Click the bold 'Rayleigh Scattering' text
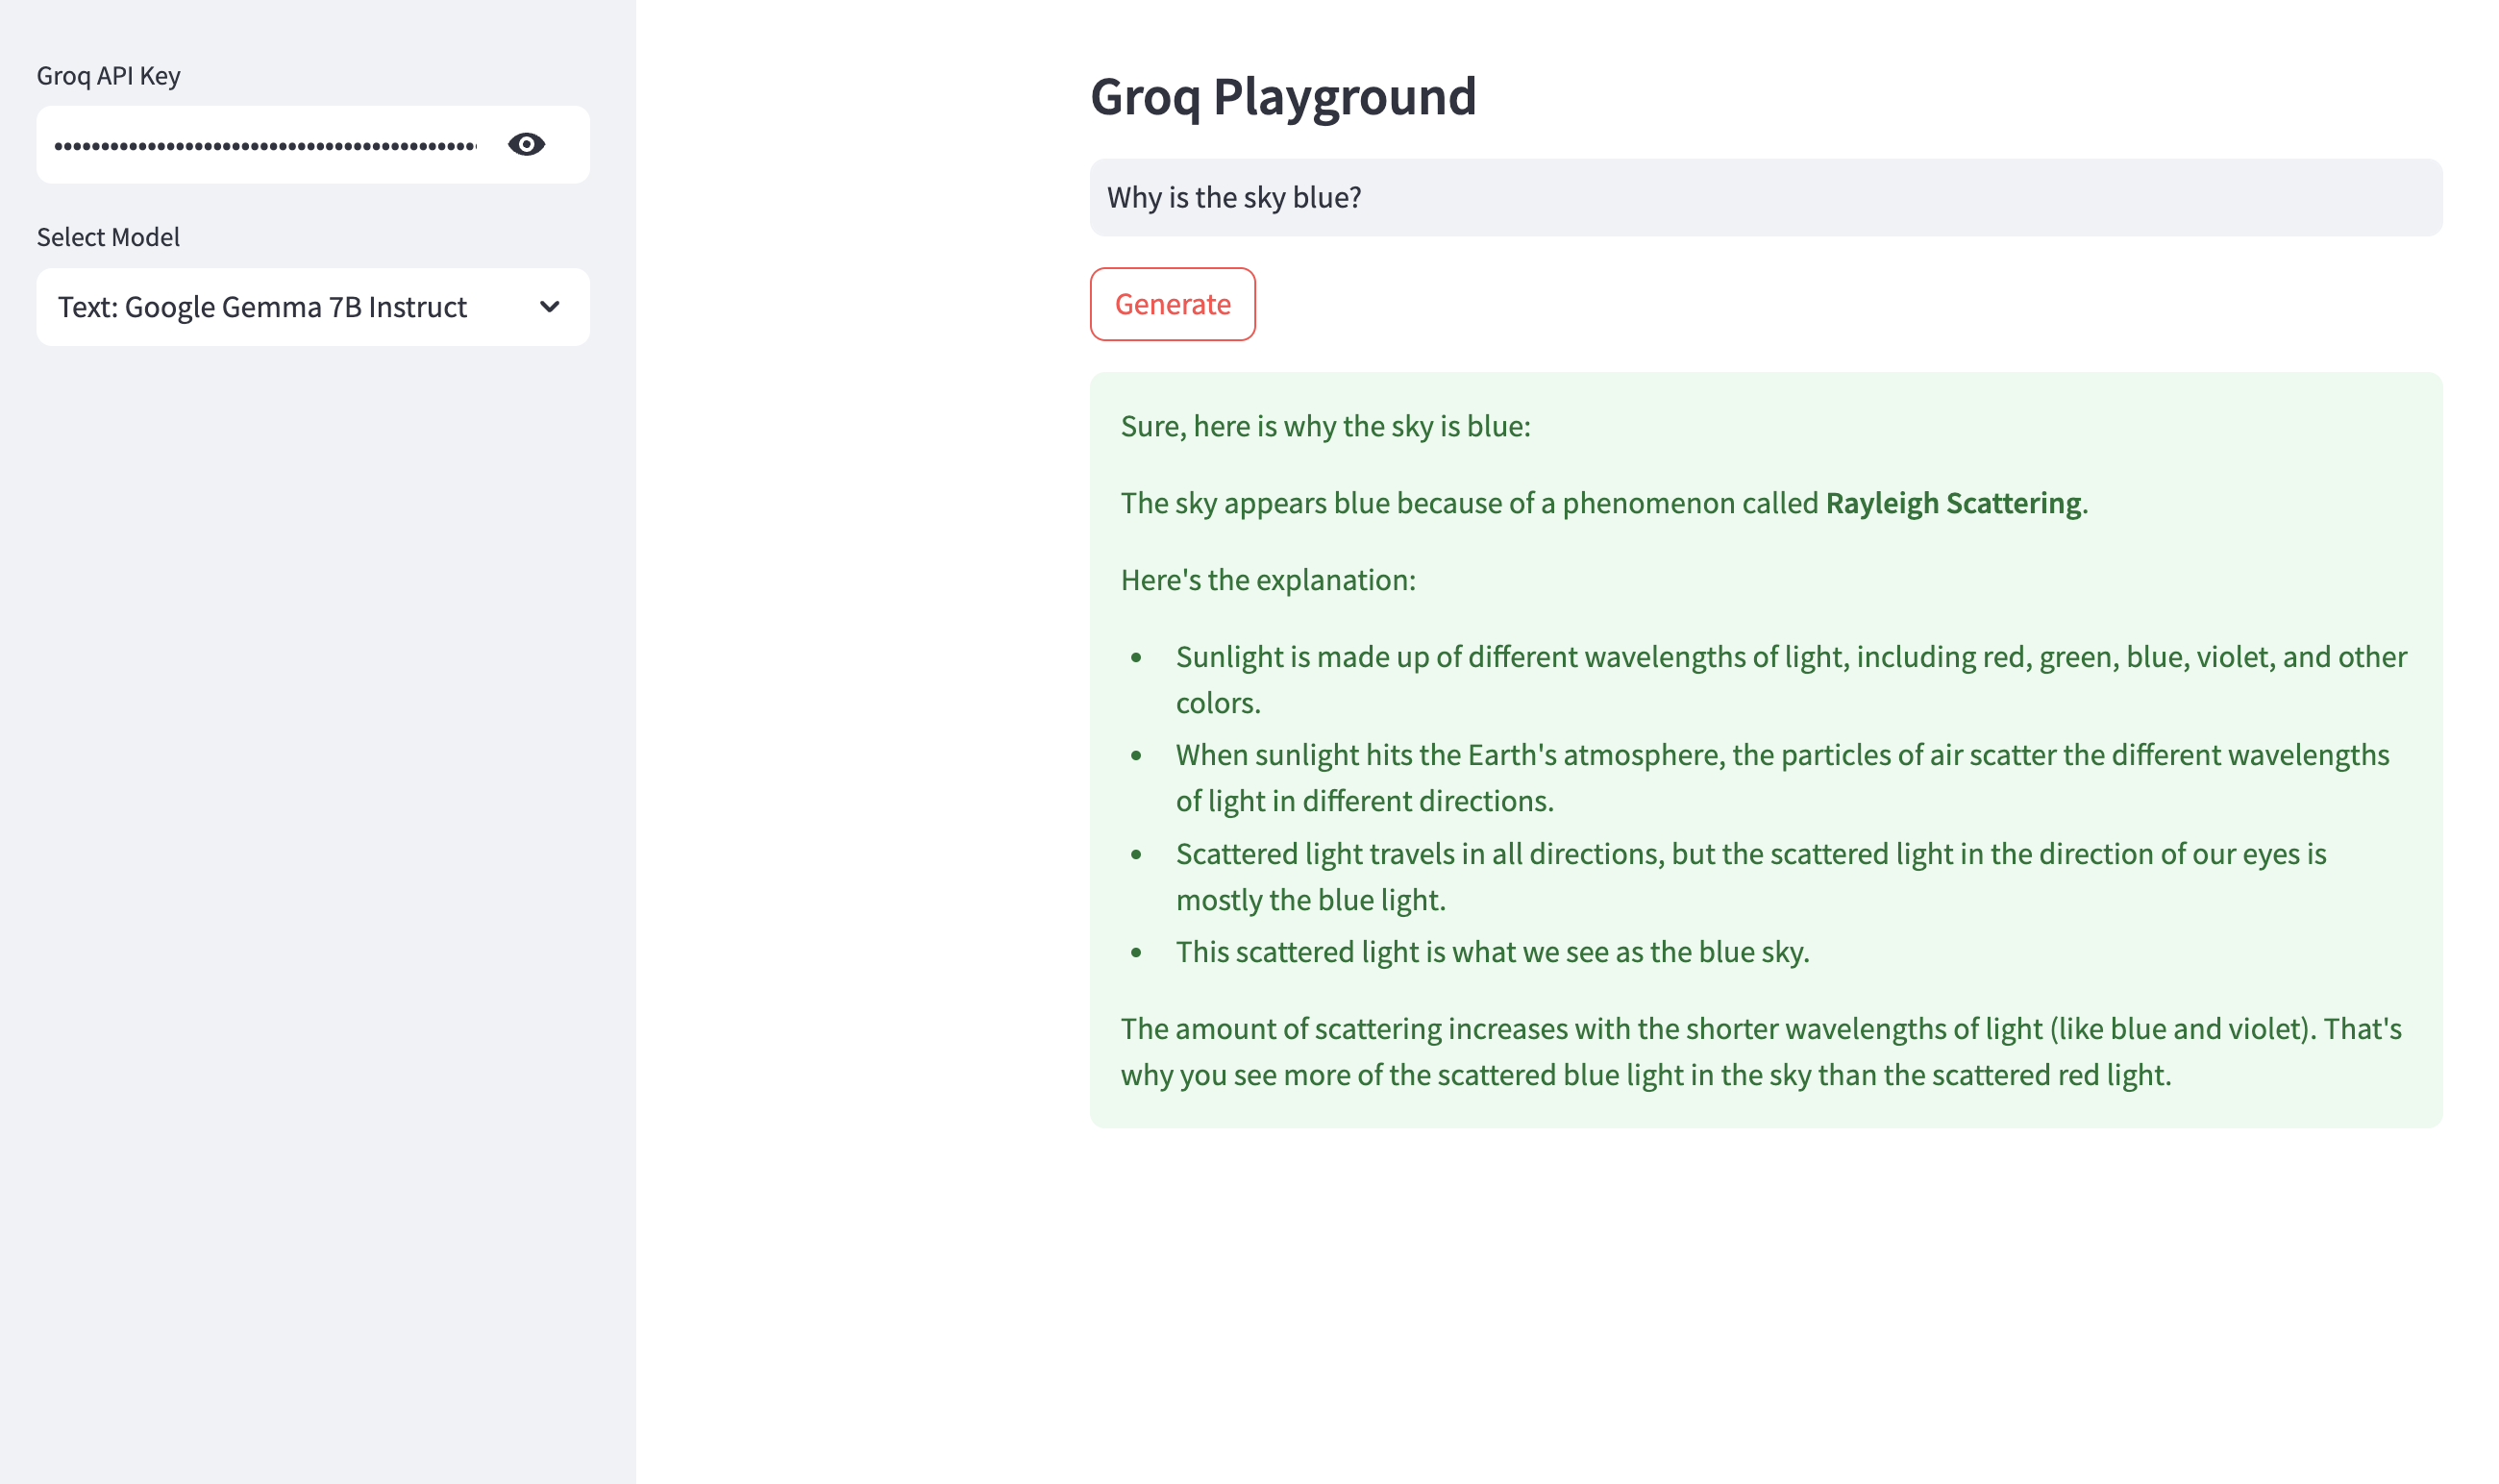The height and width of the screenshot is (1484, 2499). click(x=1952, y=503)
